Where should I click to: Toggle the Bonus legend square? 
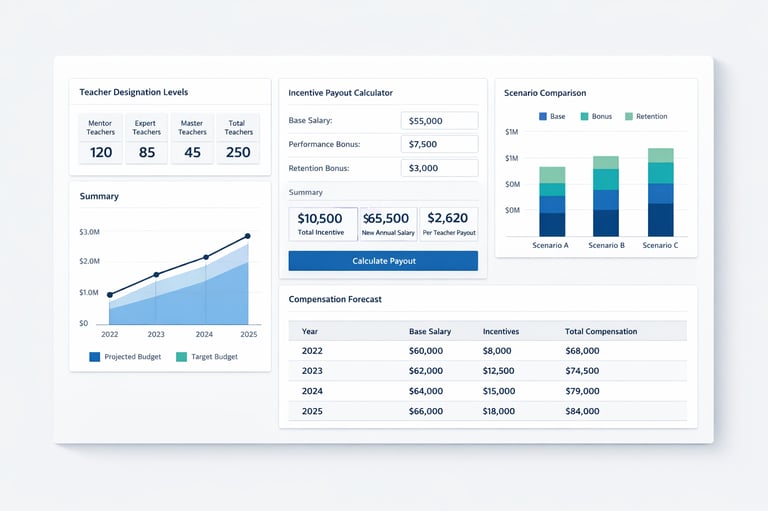click(x=584, y=117)
